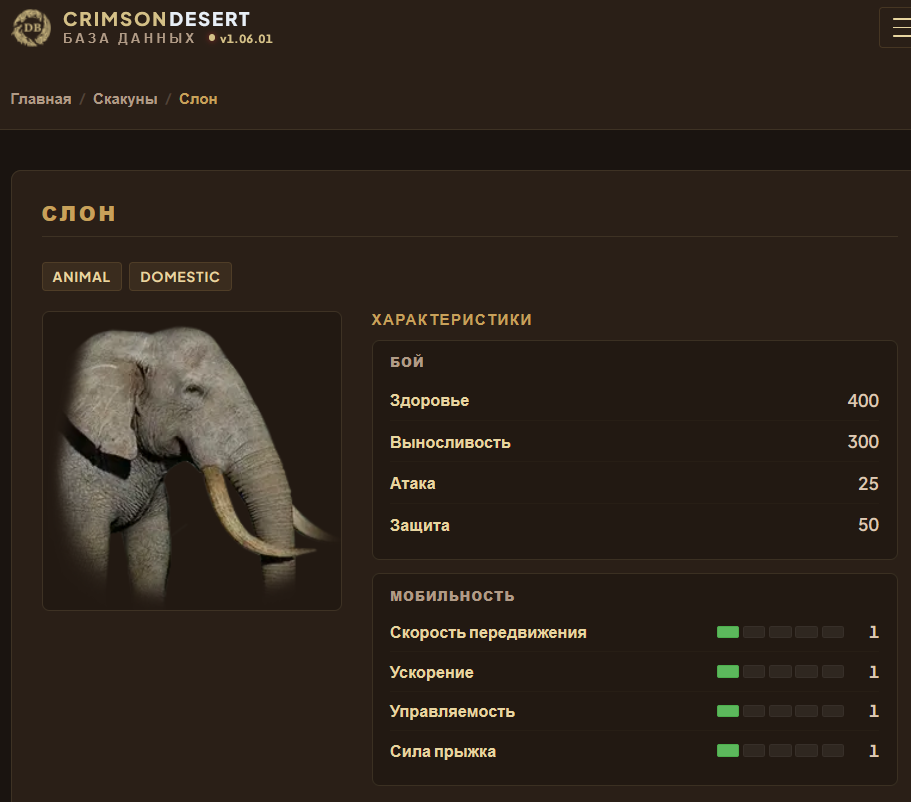The height and width of the screenshot is (802, 911).
Task: Click the Управляемость rating bar
Action: point(780,711)
